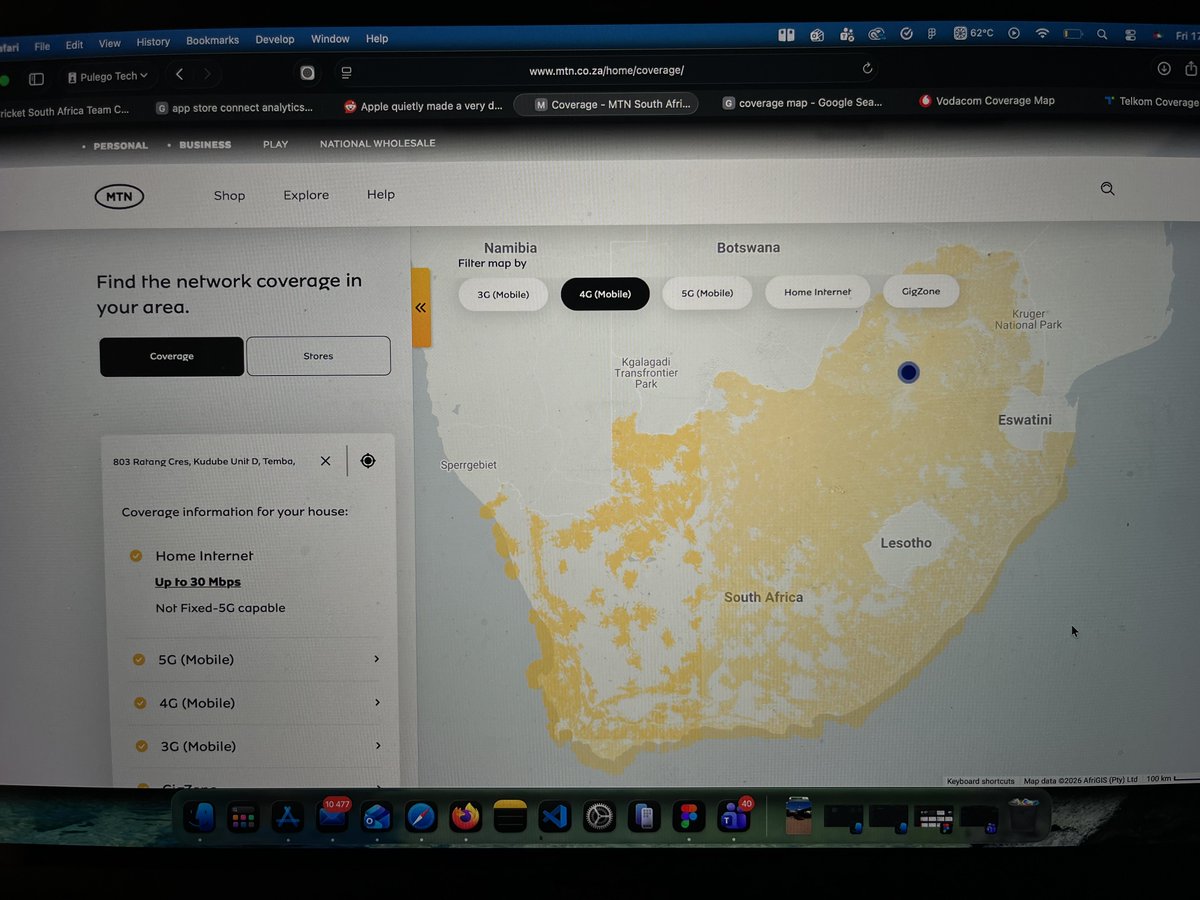
Task: Open the Shop navigation link
Action: (x=229, y=196)
